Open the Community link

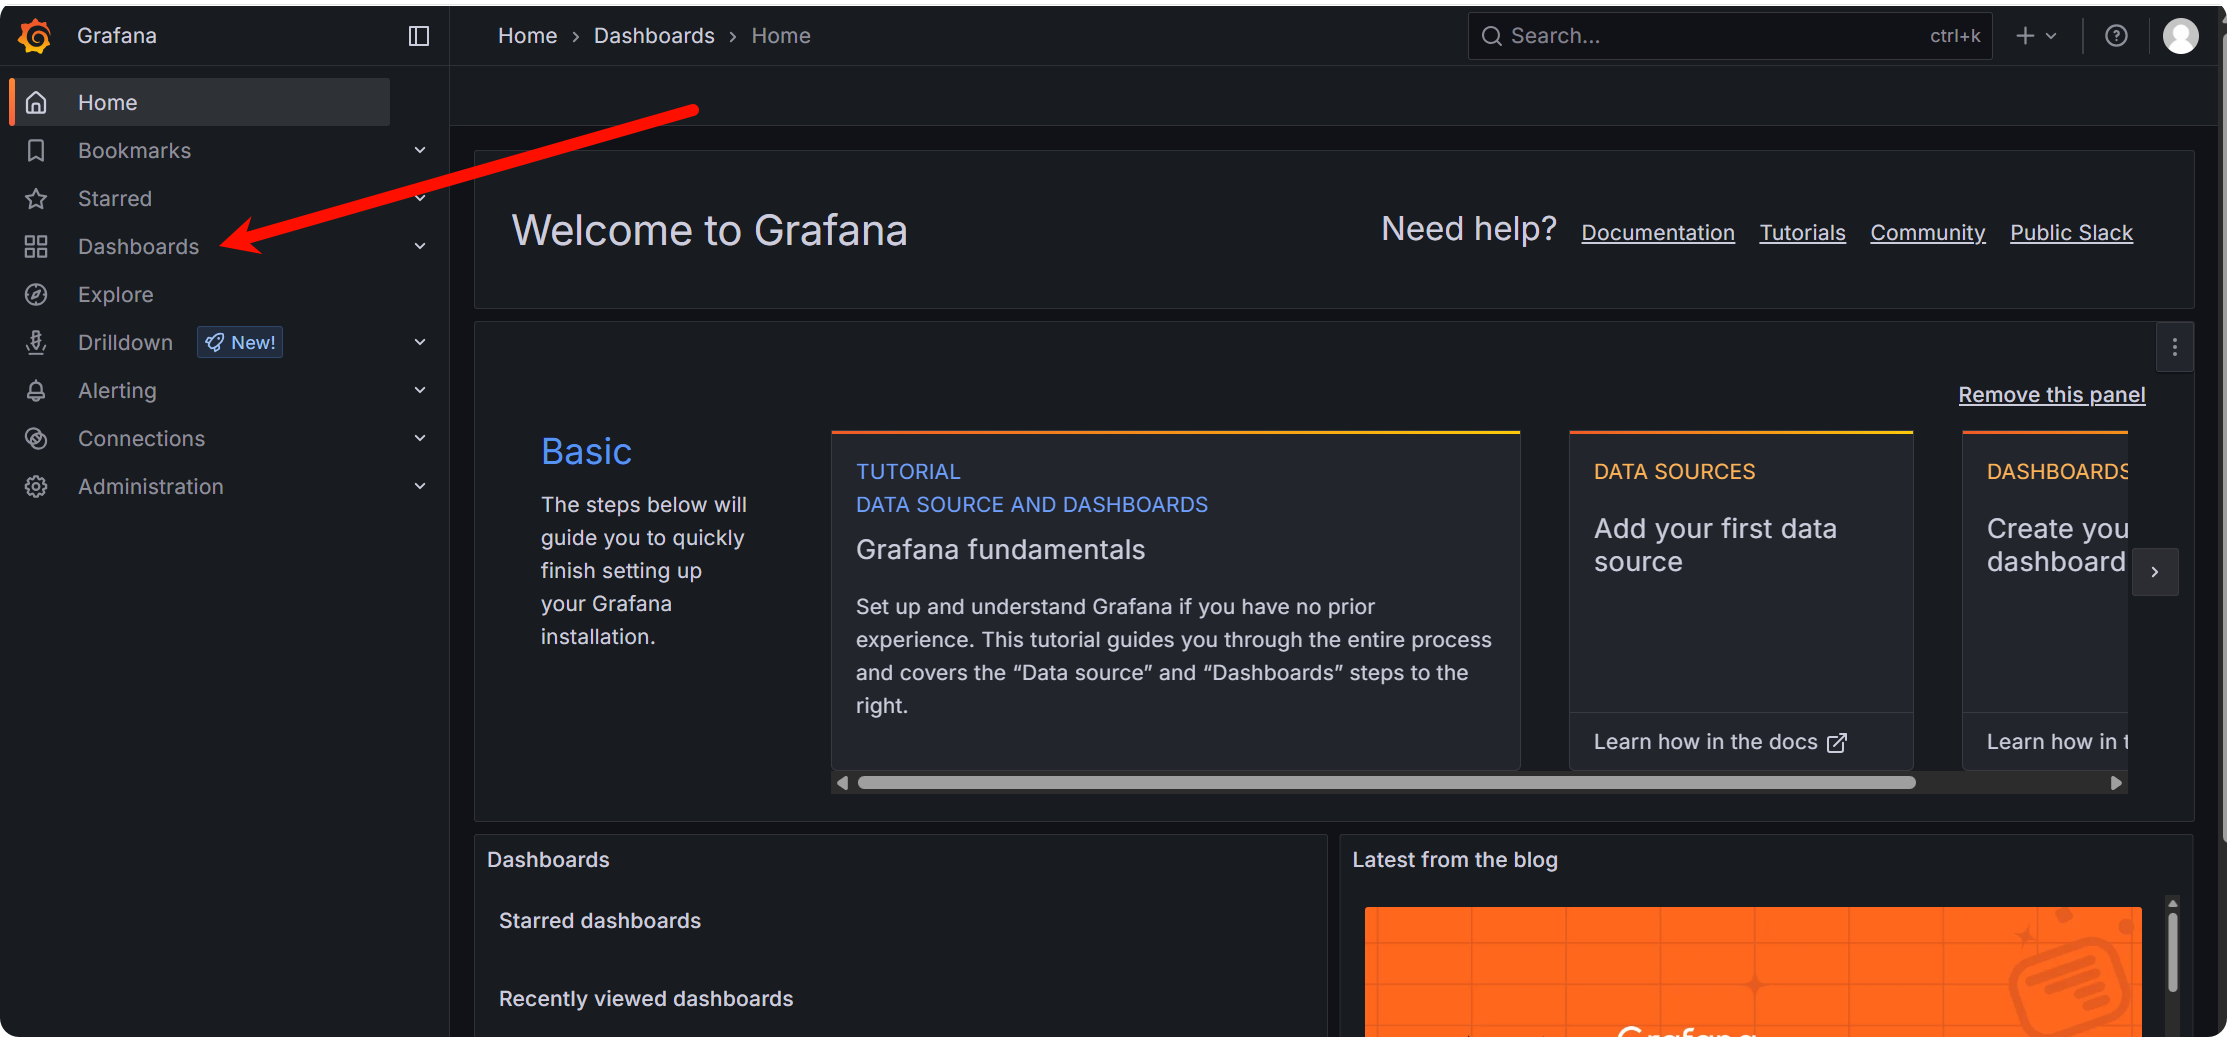coord(1927,232)
